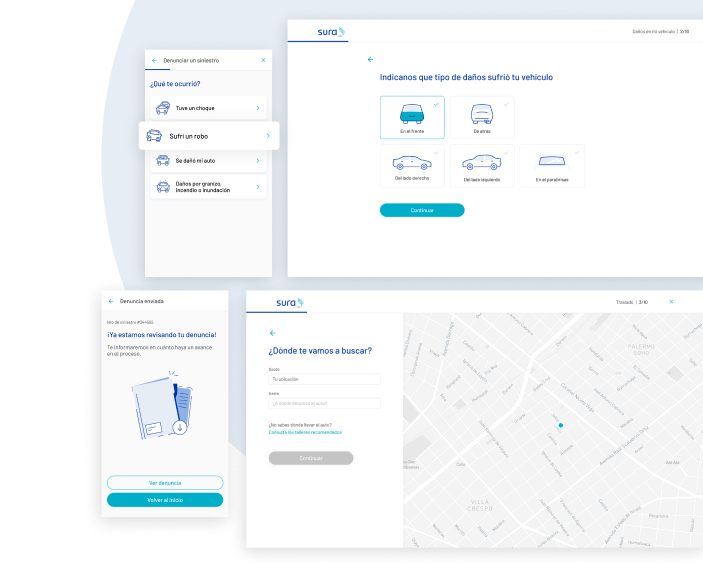Click the 'Ver denuncia' button
Viewport: 703px width, 566px height.
[x=165, y=483]
